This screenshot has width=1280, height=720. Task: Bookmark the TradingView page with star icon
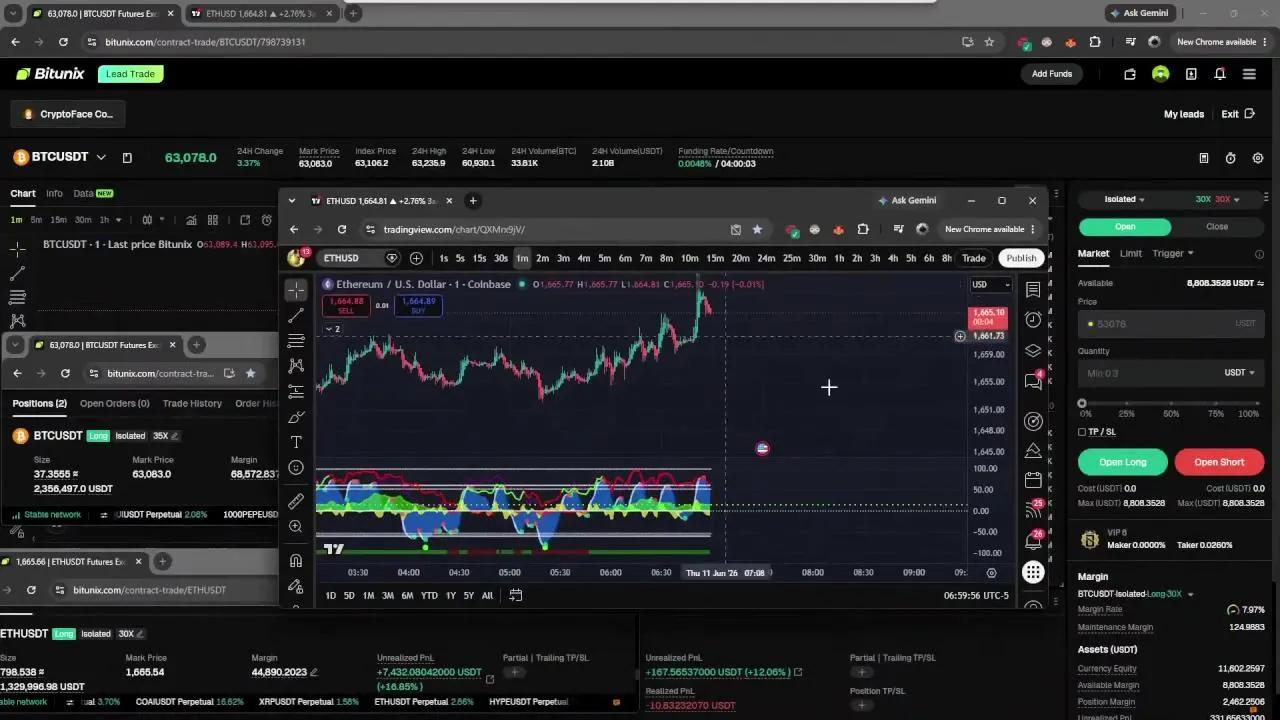pos(757,229)
